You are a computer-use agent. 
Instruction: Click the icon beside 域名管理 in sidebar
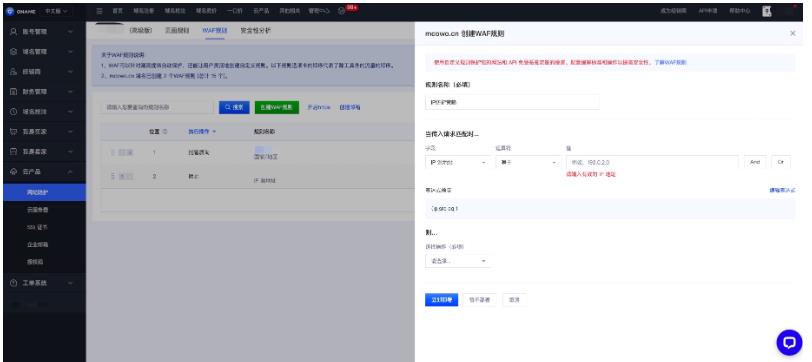[14, 52]
